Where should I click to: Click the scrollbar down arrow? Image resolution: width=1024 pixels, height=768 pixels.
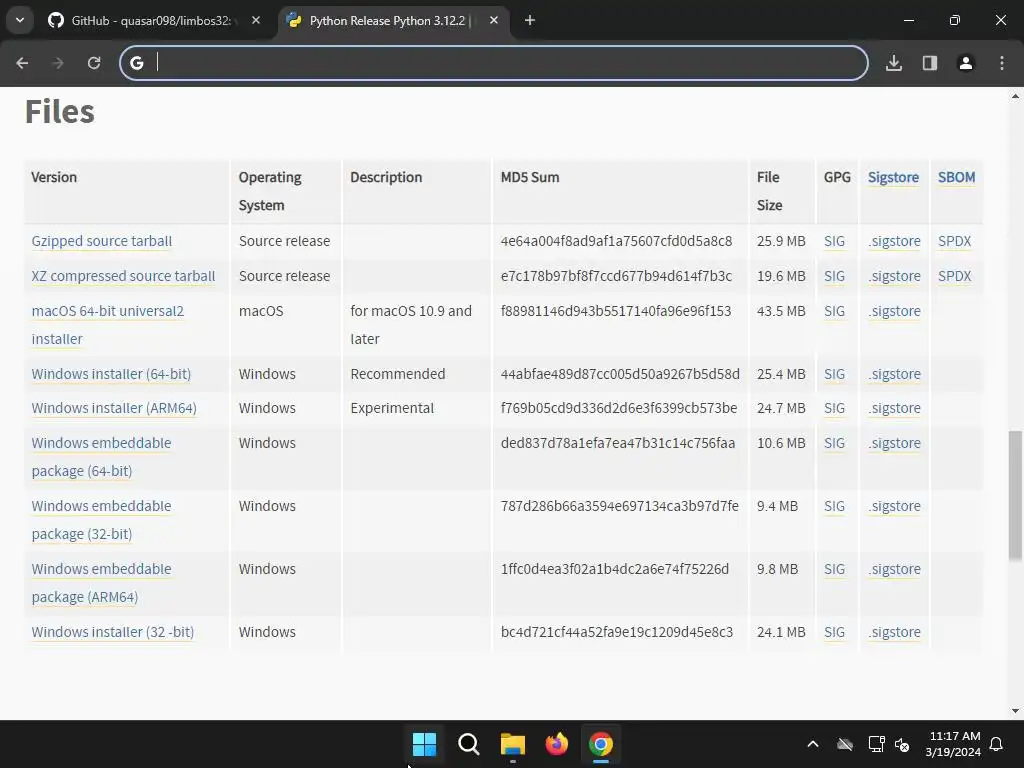click(x=1015, y=711)
